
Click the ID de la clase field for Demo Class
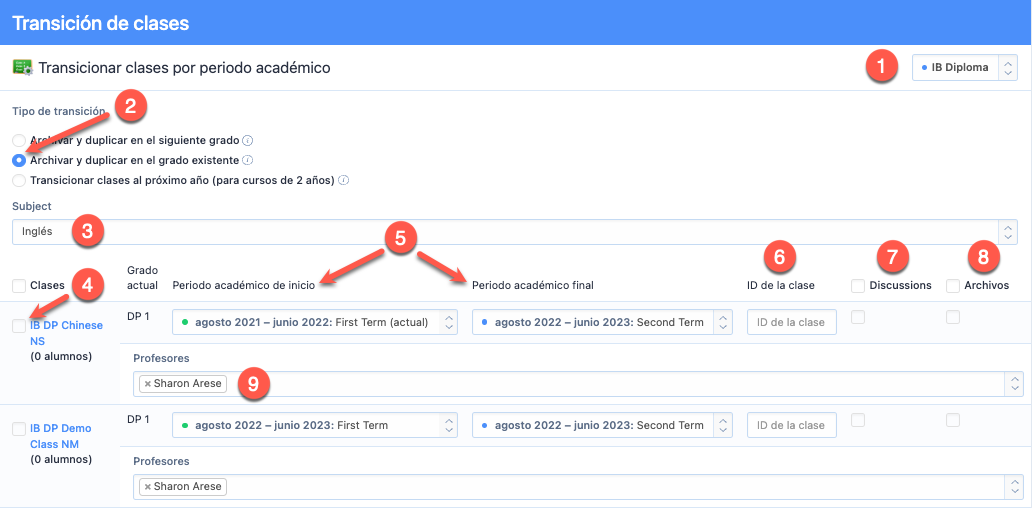791,425
